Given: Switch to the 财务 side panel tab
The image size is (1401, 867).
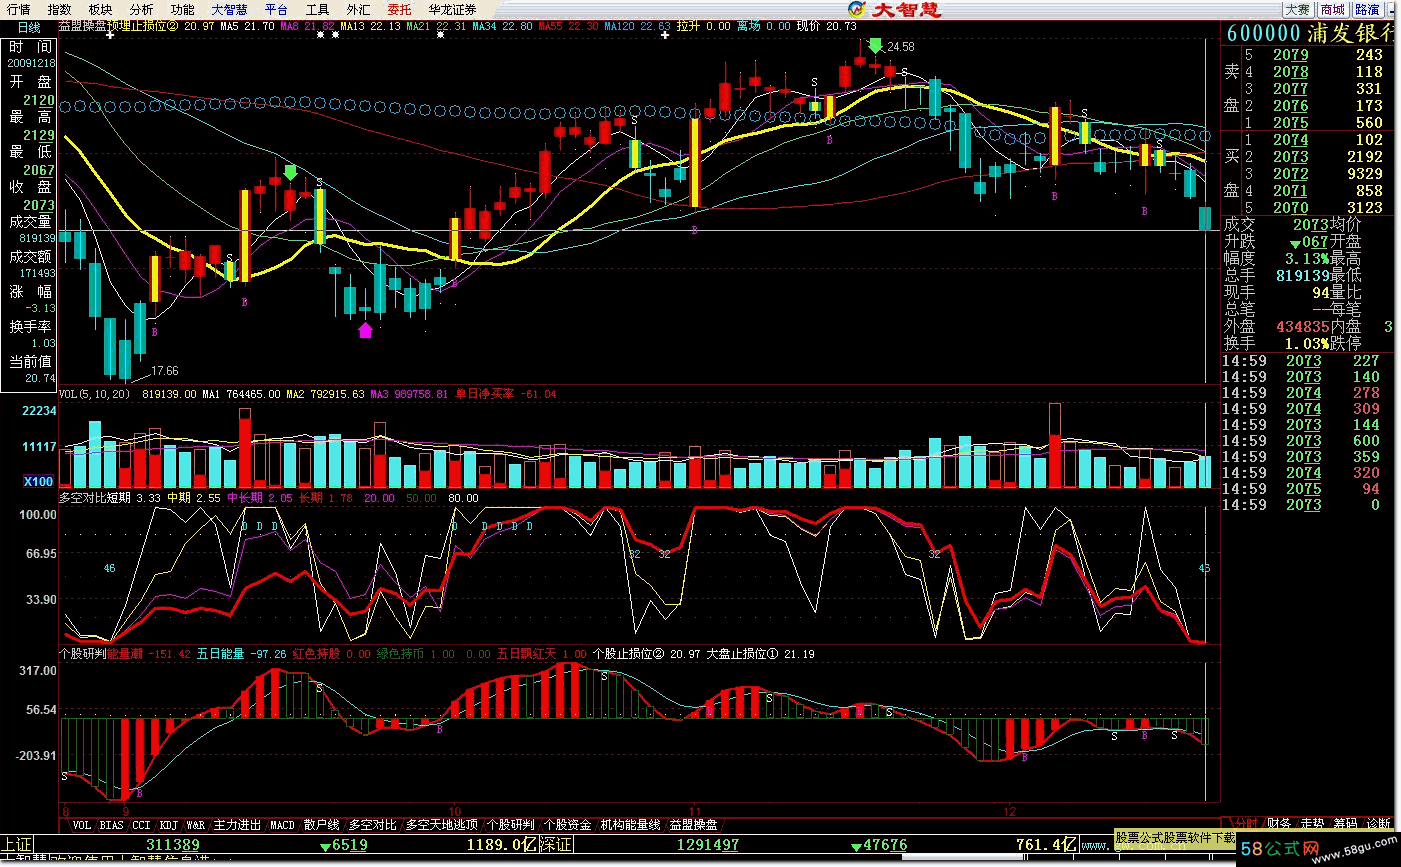Looking at the screenshot, I should pyautogui.click(x=1279, y=824).
